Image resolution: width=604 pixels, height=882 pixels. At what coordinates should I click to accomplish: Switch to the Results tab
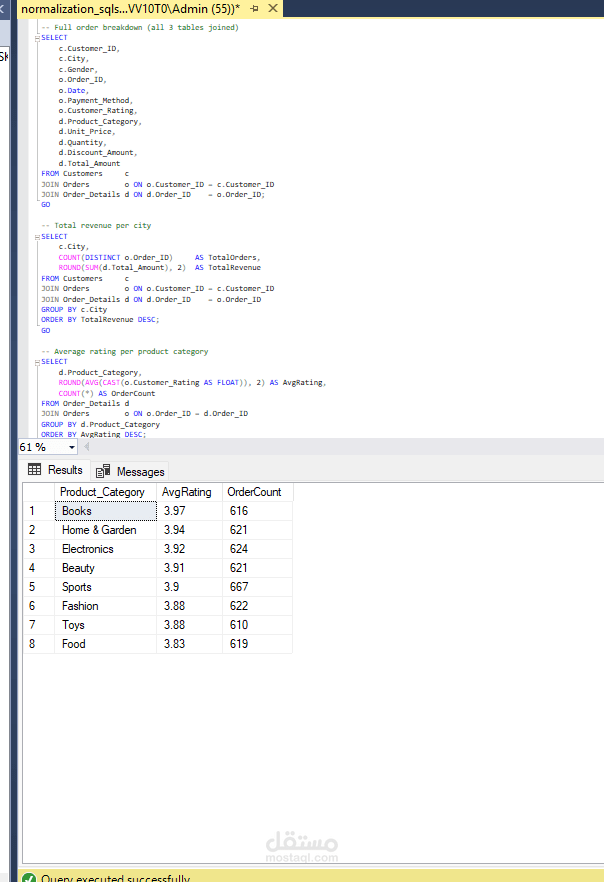[55, 470]
